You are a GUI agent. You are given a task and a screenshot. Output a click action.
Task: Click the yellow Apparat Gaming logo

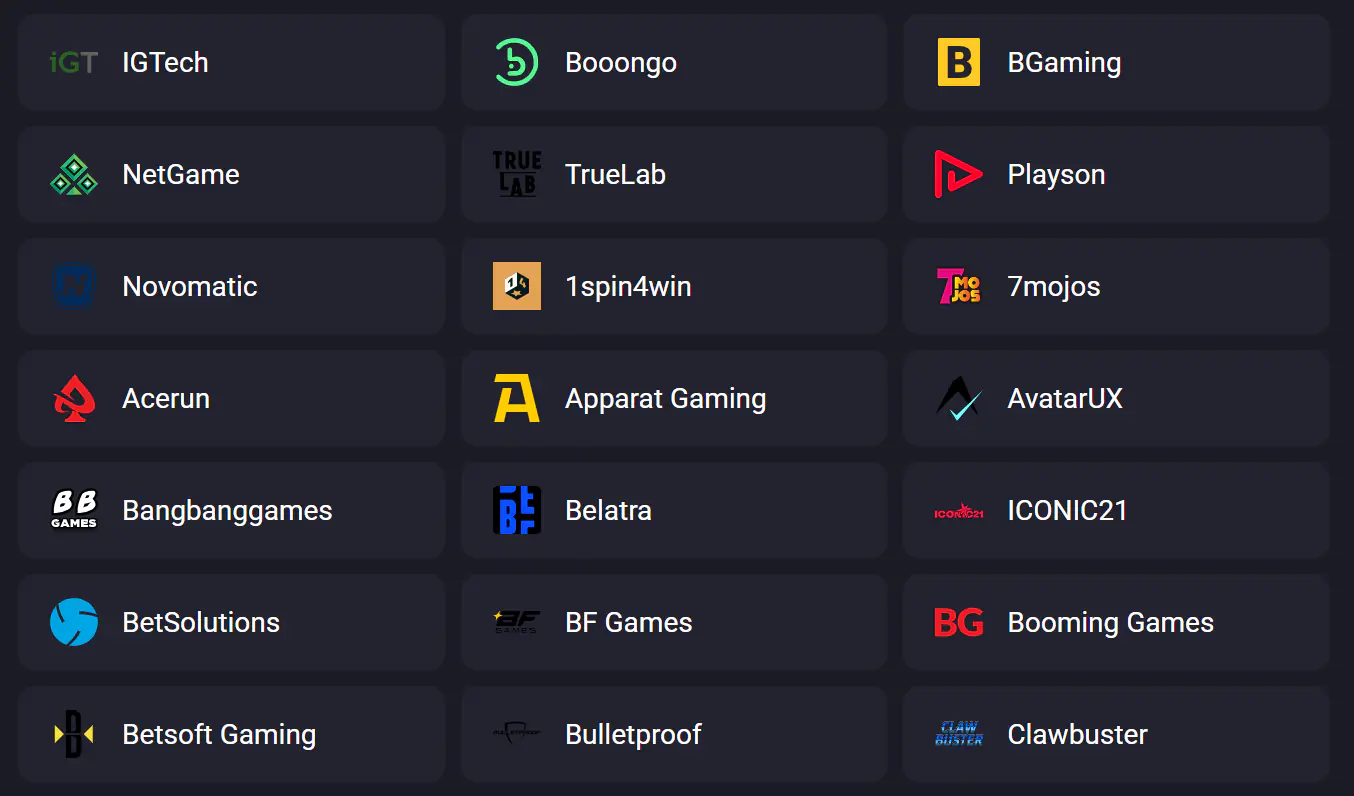pyautogui.click(x=517, y=399)
